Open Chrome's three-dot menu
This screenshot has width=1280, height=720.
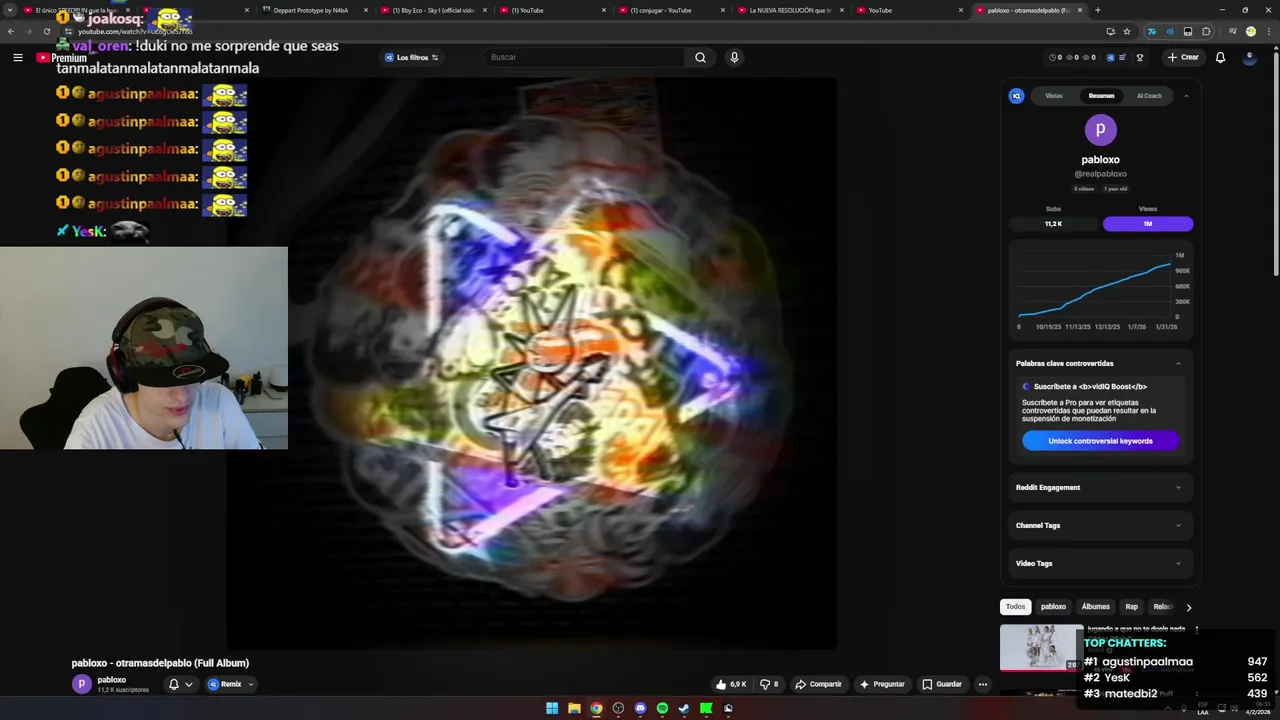tap(1268, 31)
